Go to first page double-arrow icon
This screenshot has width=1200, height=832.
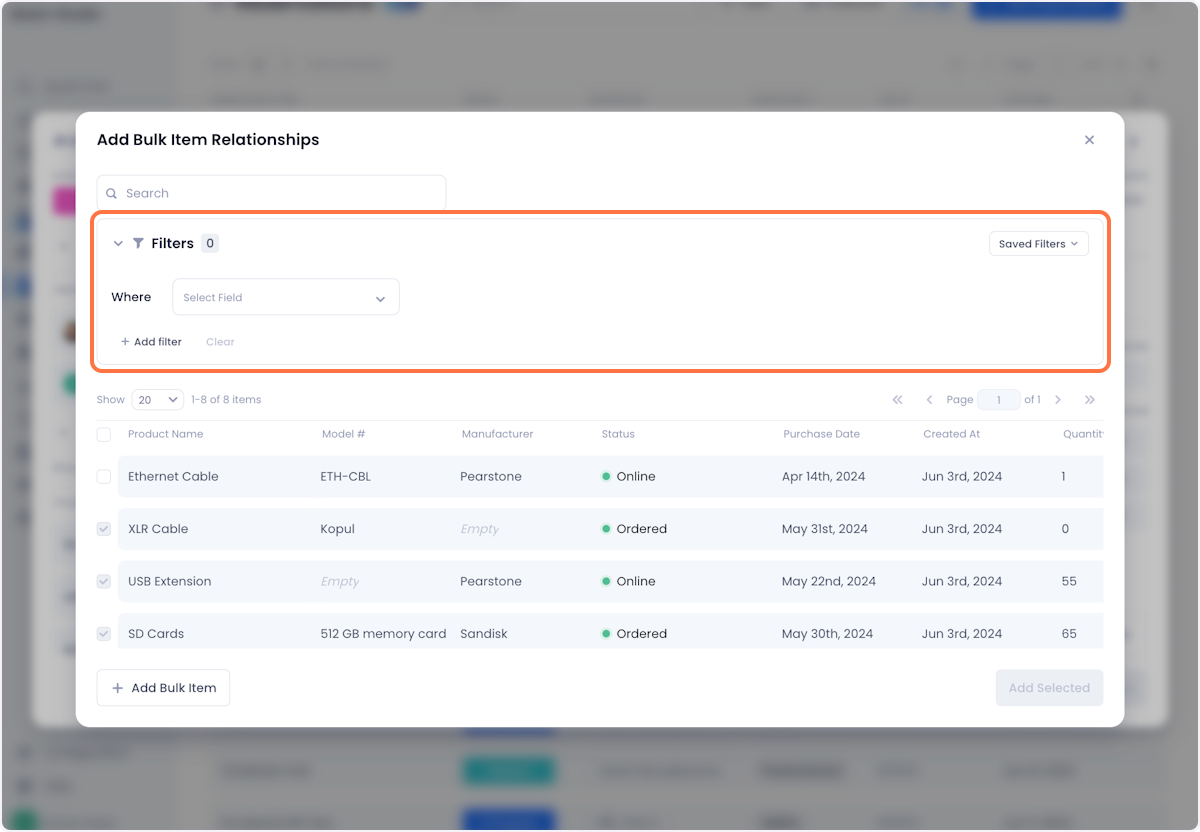click(897, 399)
